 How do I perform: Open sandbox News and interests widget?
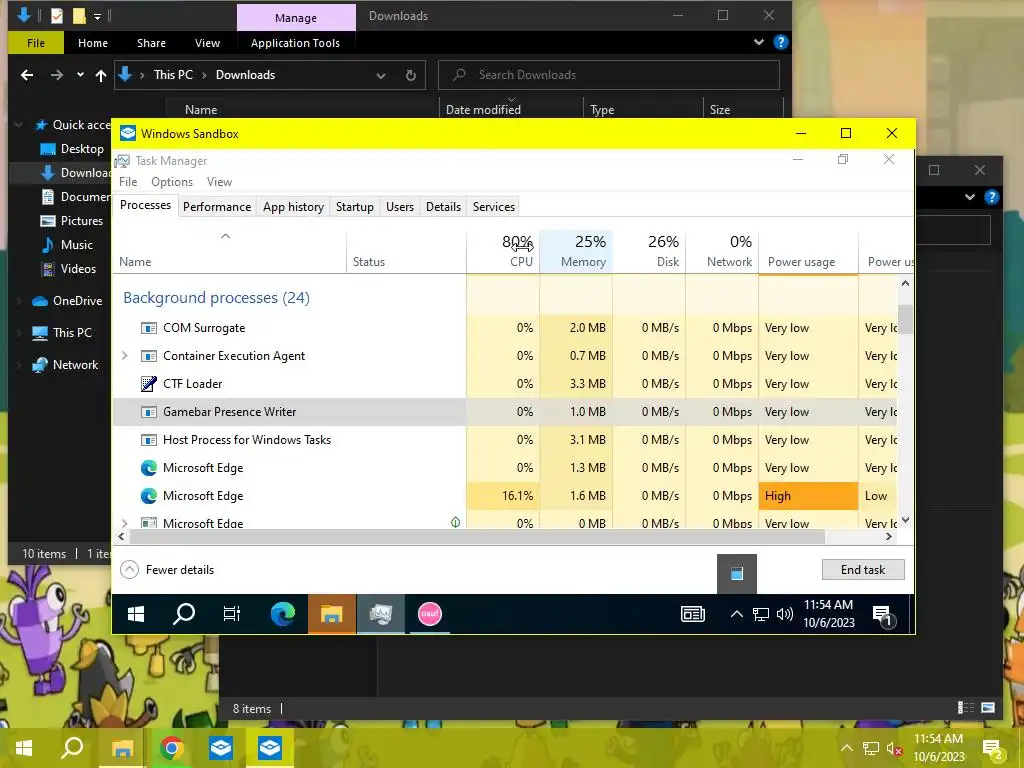pyautogui.click(x=693, y=614)
